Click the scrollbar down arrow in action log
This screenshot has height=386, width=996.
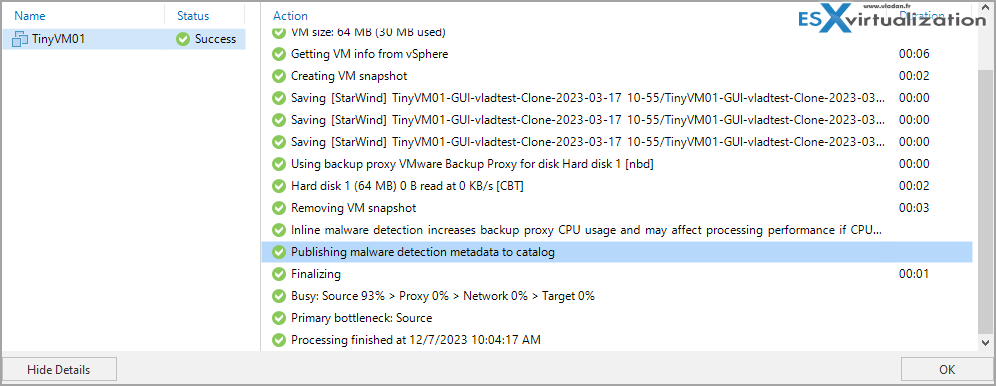(984, 343)
